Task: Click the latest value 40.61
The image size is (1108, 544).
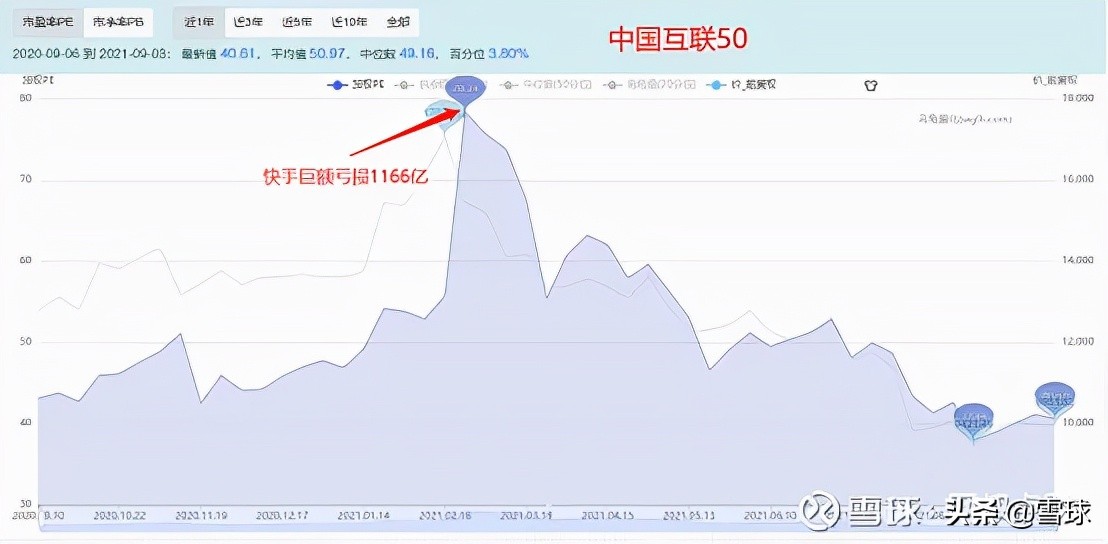Action: [x=239, y=54]
